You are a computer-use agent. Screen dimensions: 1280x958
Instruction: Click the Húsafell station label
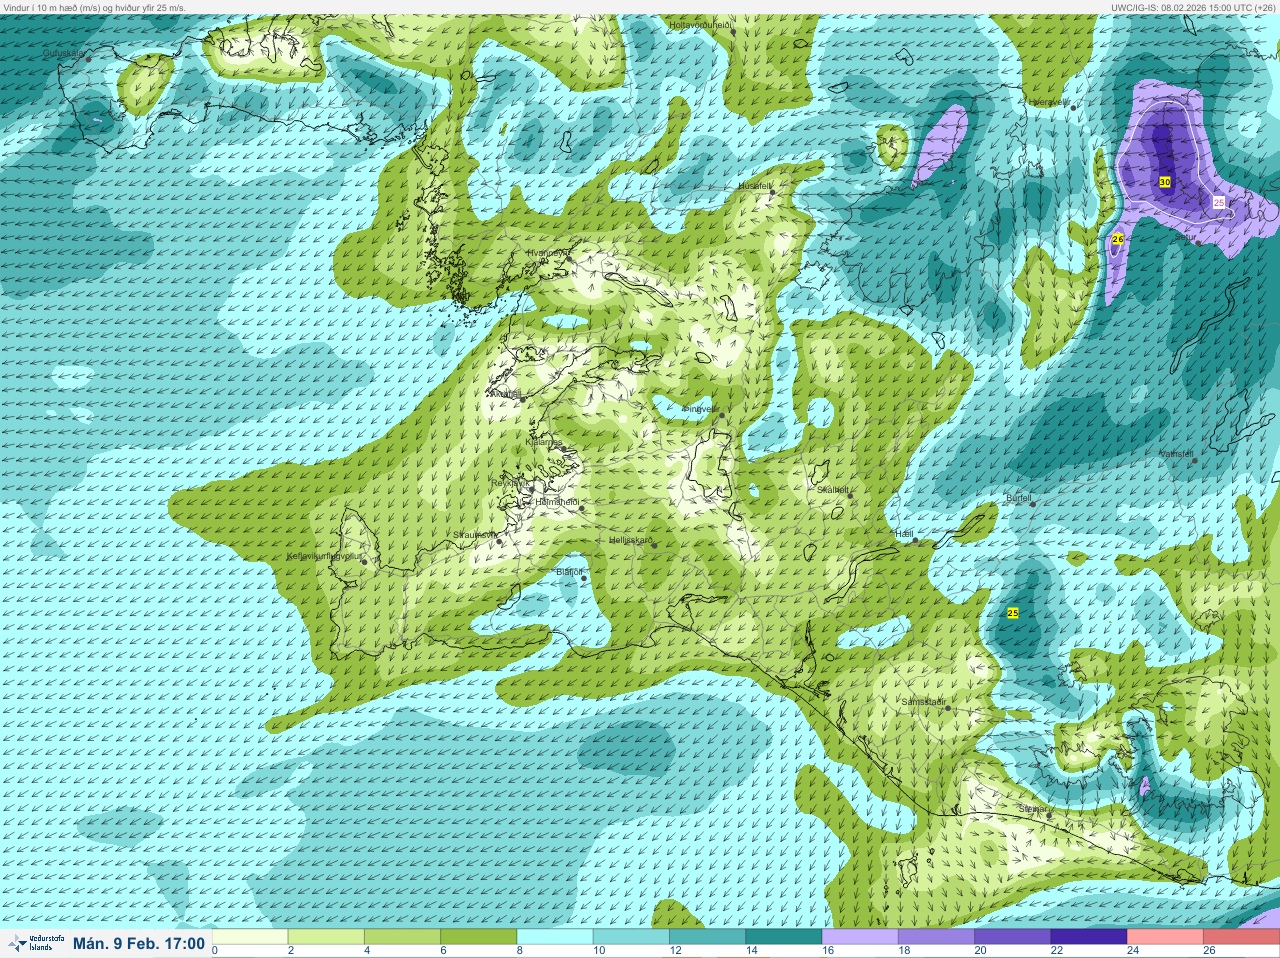(x=755, y=186)
